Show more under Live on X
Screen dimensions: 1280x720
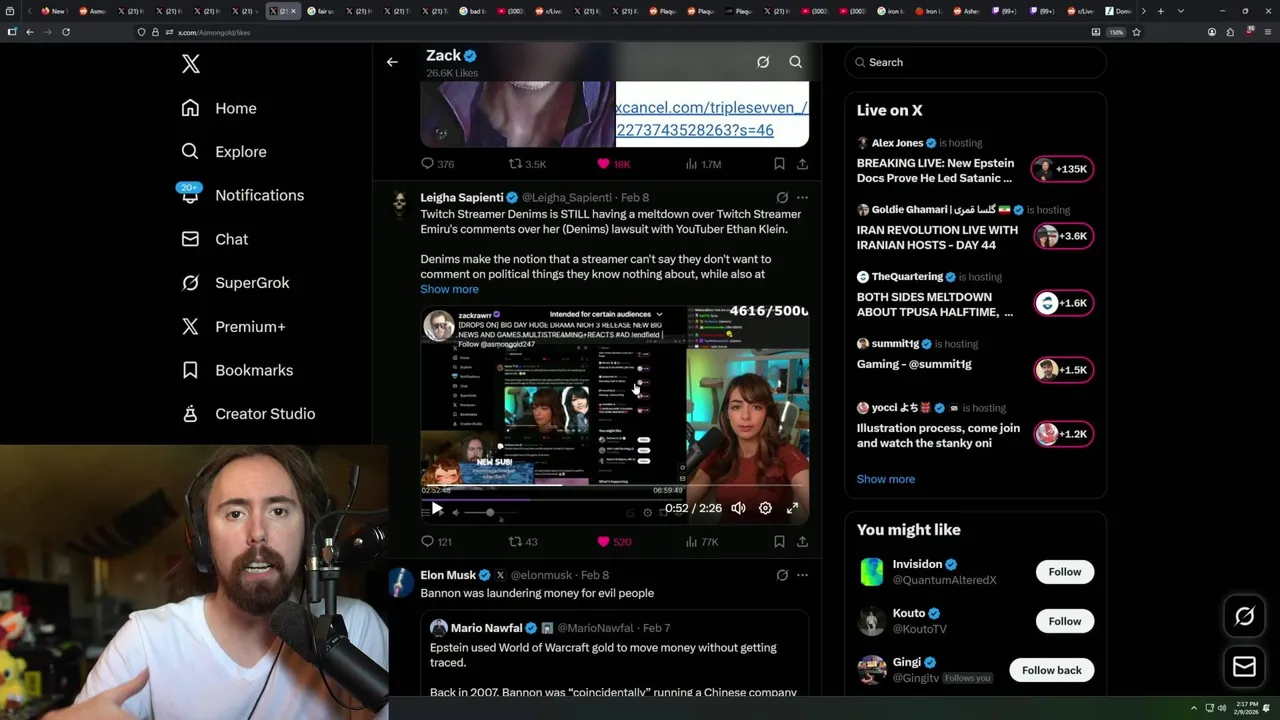(x=886, y=479)
